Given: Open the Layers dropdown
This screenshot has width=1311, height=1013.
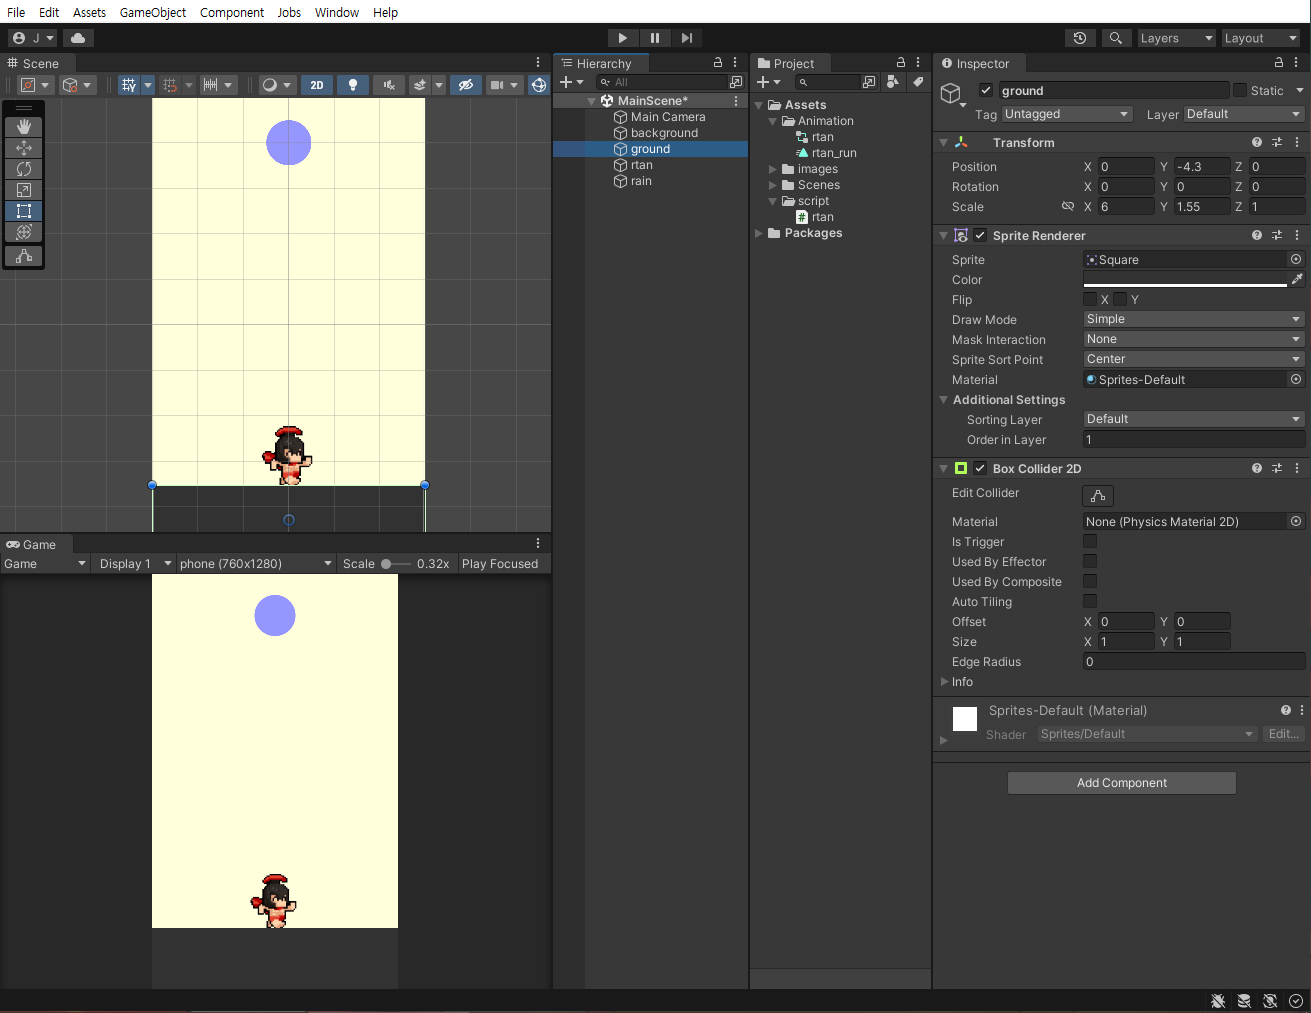Looking at the screenshot, I should pyautogui.click(x=1177, y=38).
